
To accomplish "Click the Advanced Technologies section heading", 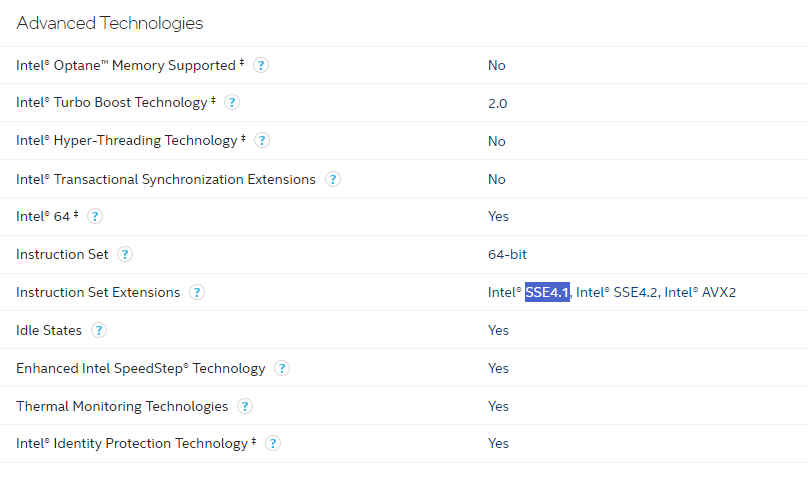I will coord(110,22).
